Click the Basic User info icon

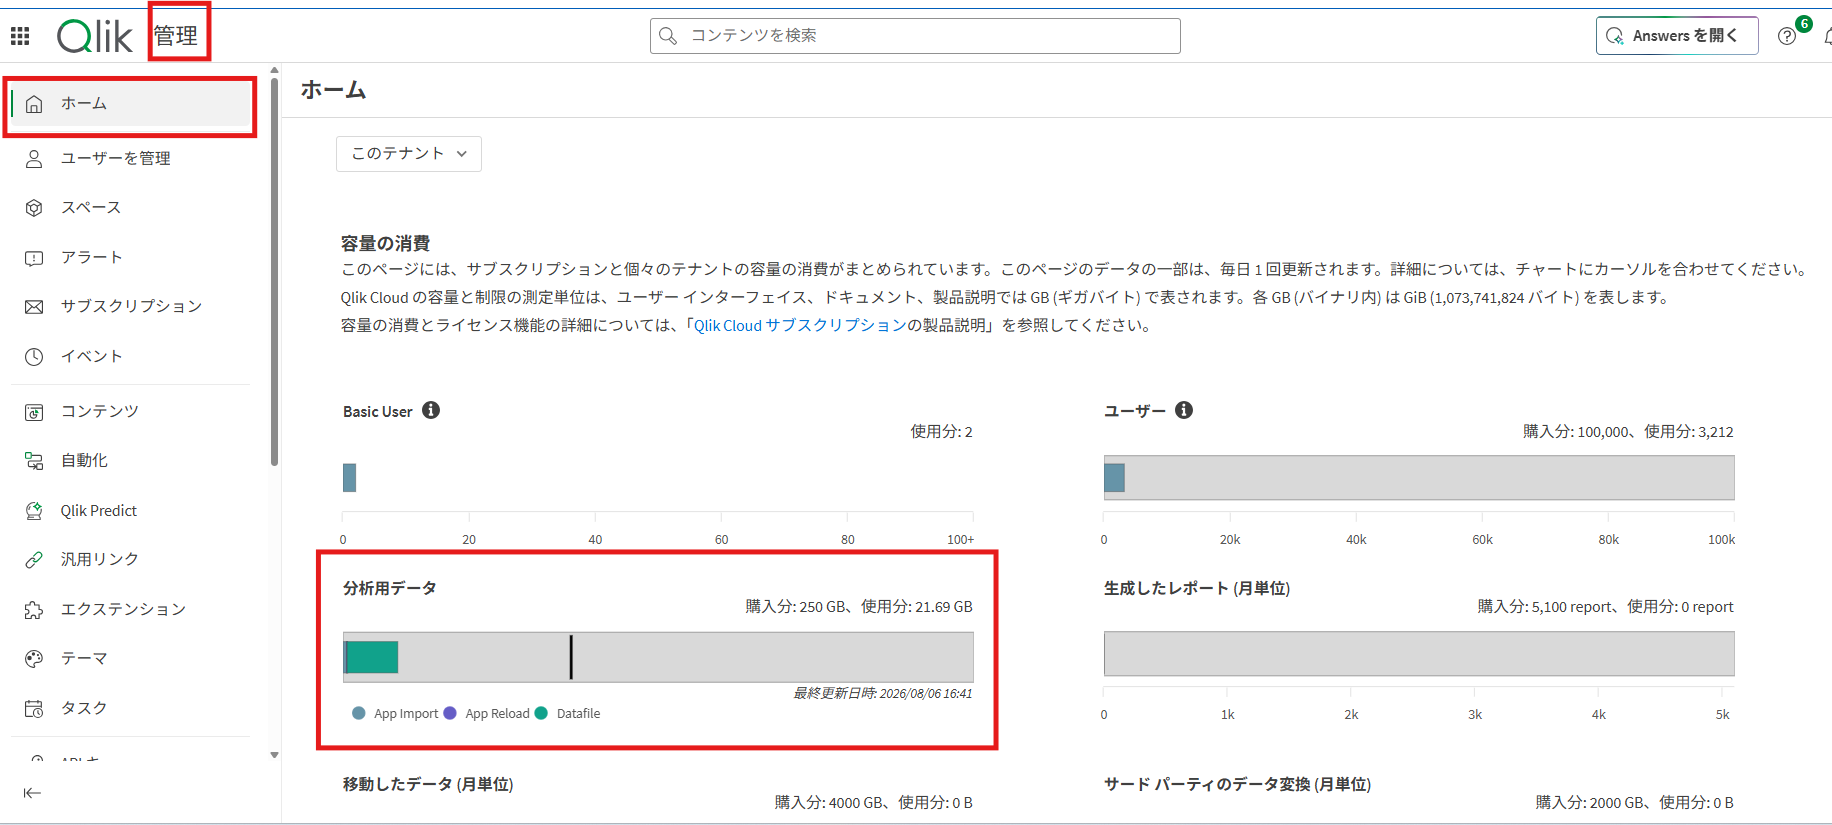tap(431, 410)
